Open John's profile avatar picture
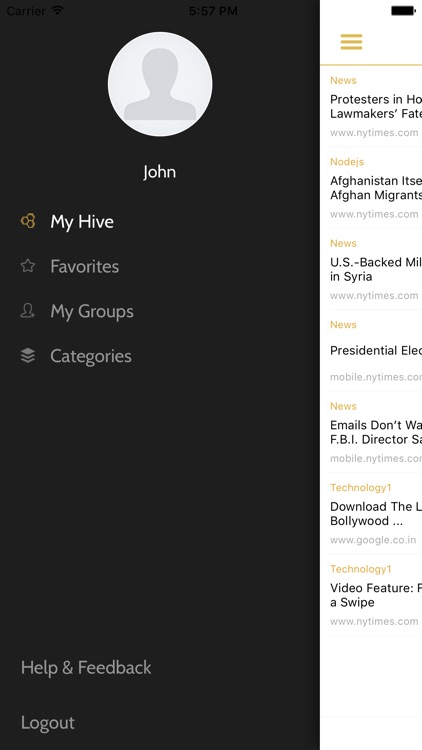422x750 pixels. point(160,84)
